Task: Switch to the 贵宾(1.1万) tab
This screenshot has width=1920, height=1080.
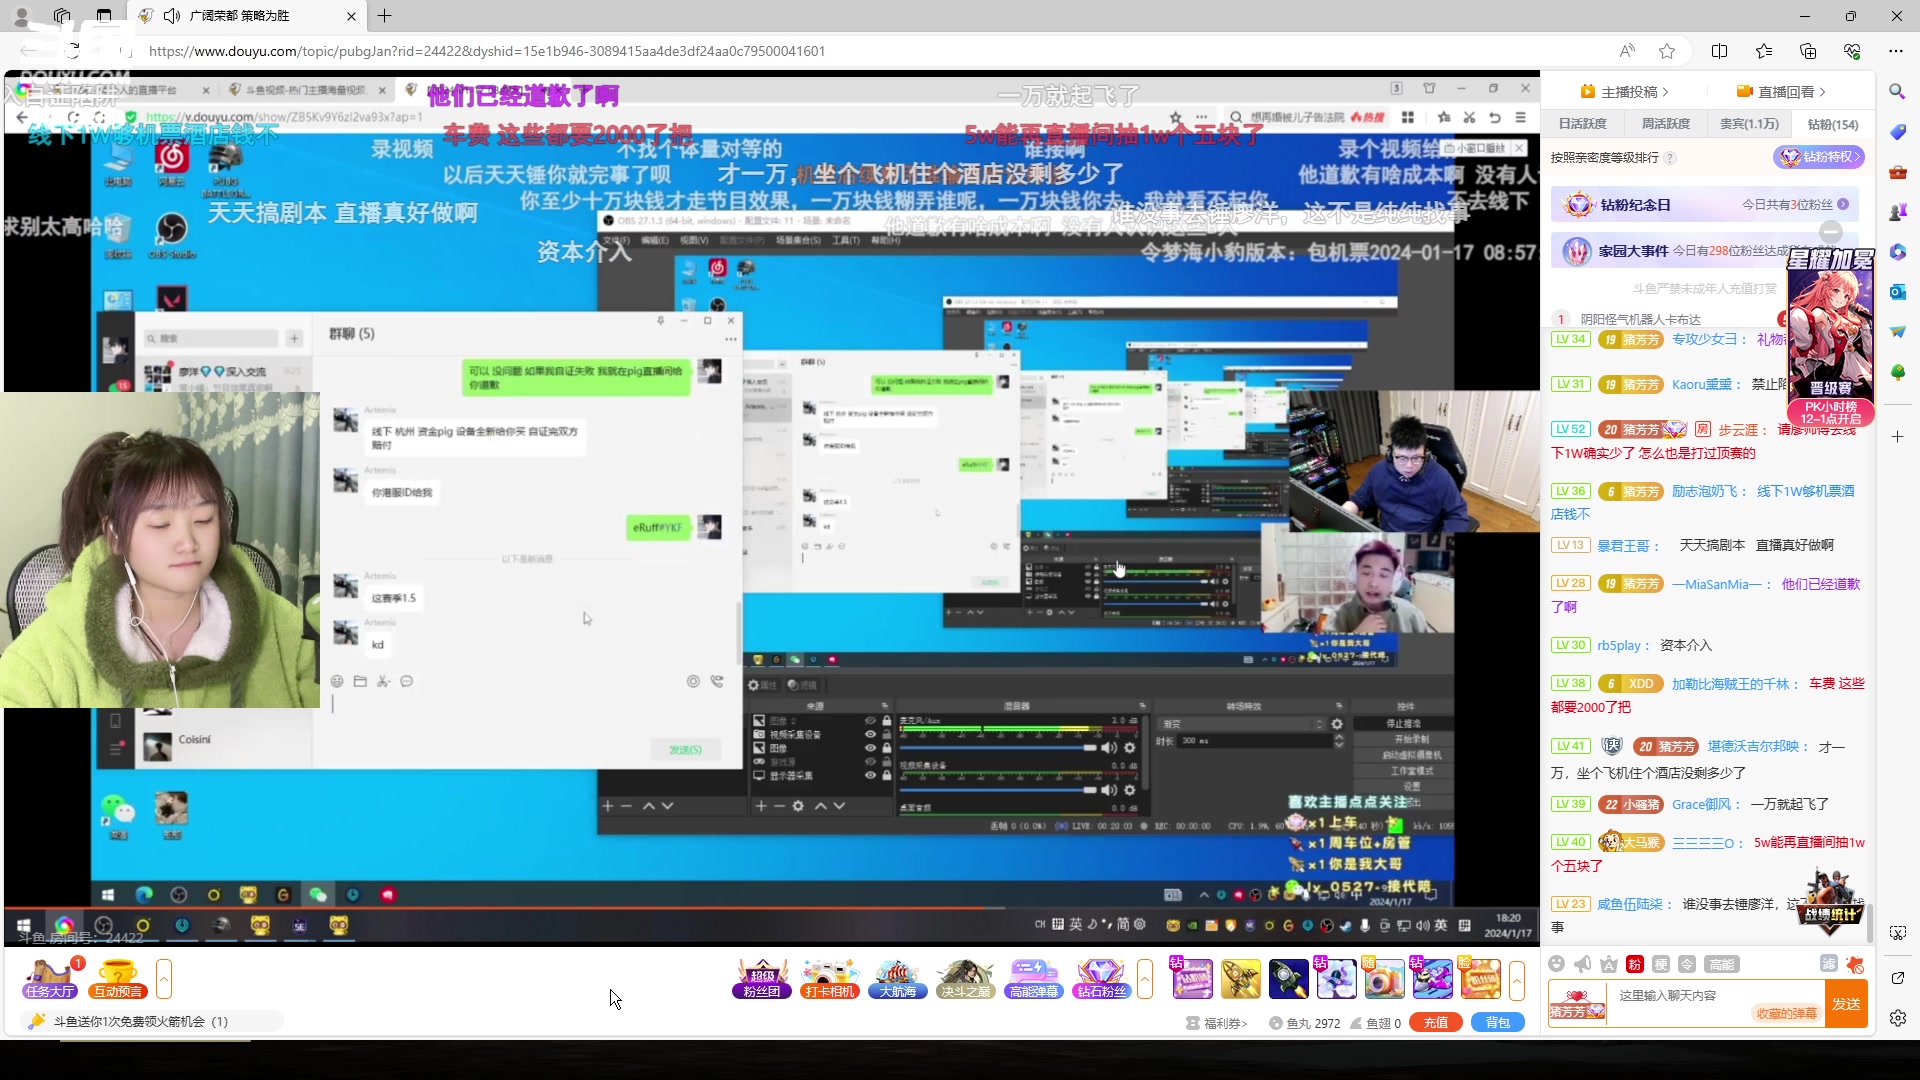Action: point(1749,124)
